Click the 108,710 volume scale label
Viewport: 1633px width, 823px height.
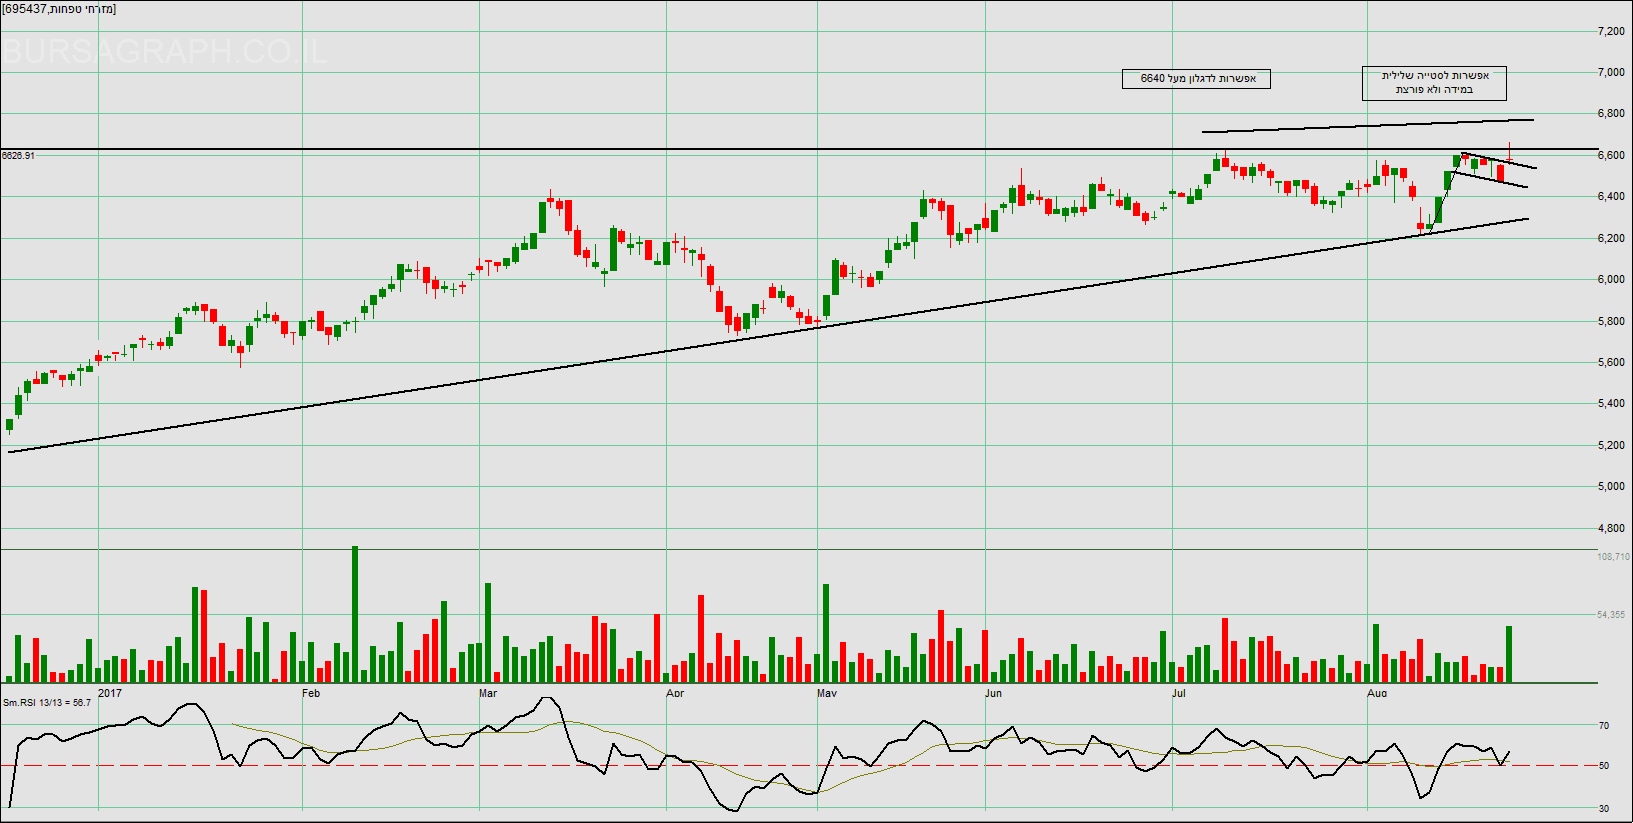click(1613, 557)
